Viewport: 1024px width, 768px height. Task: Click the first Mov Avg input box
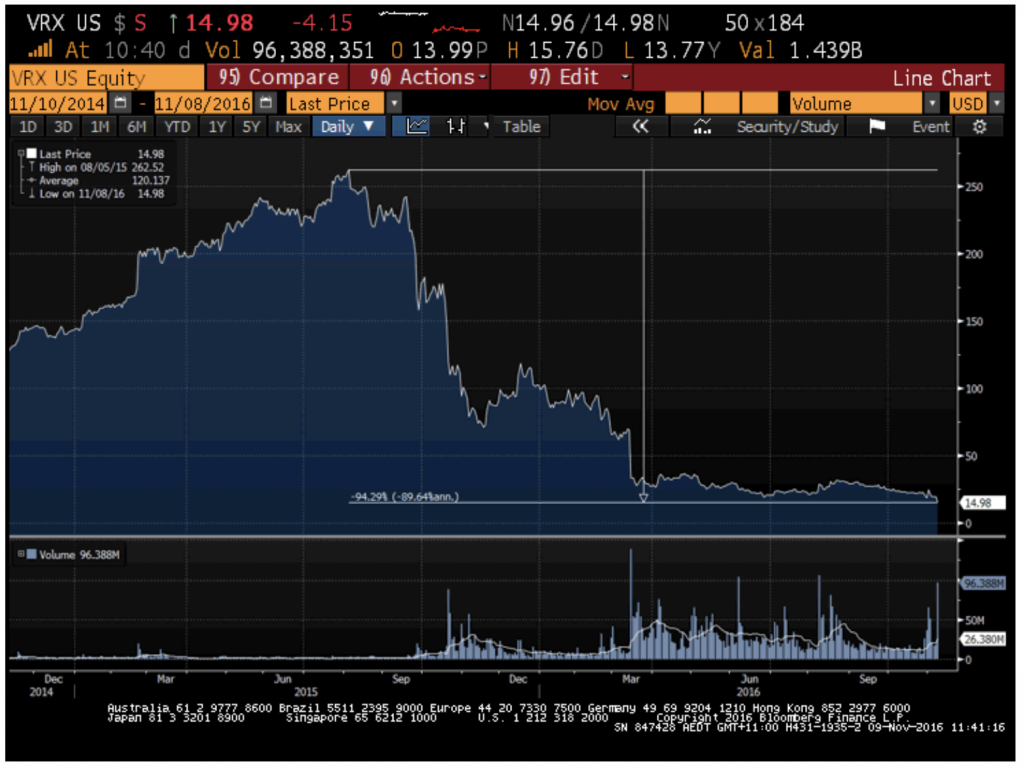pyautogui.click(x=682, y=103)
